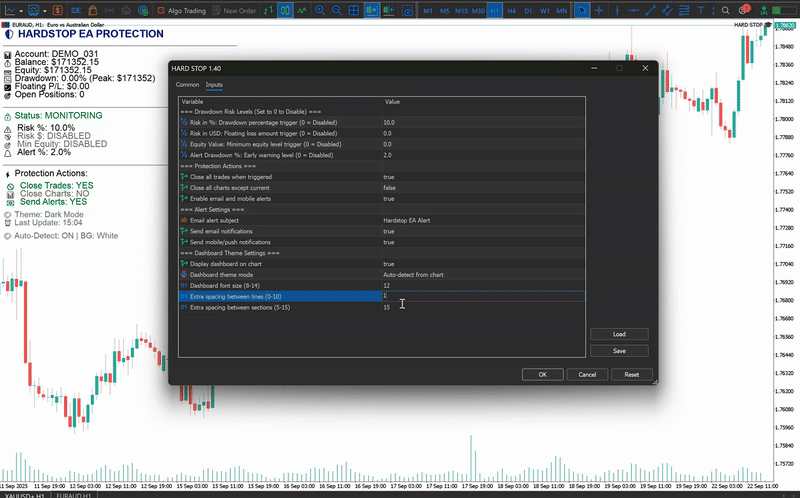Select the cursor arrow tool
800x498 pixels.
click(x=582, y=10)
